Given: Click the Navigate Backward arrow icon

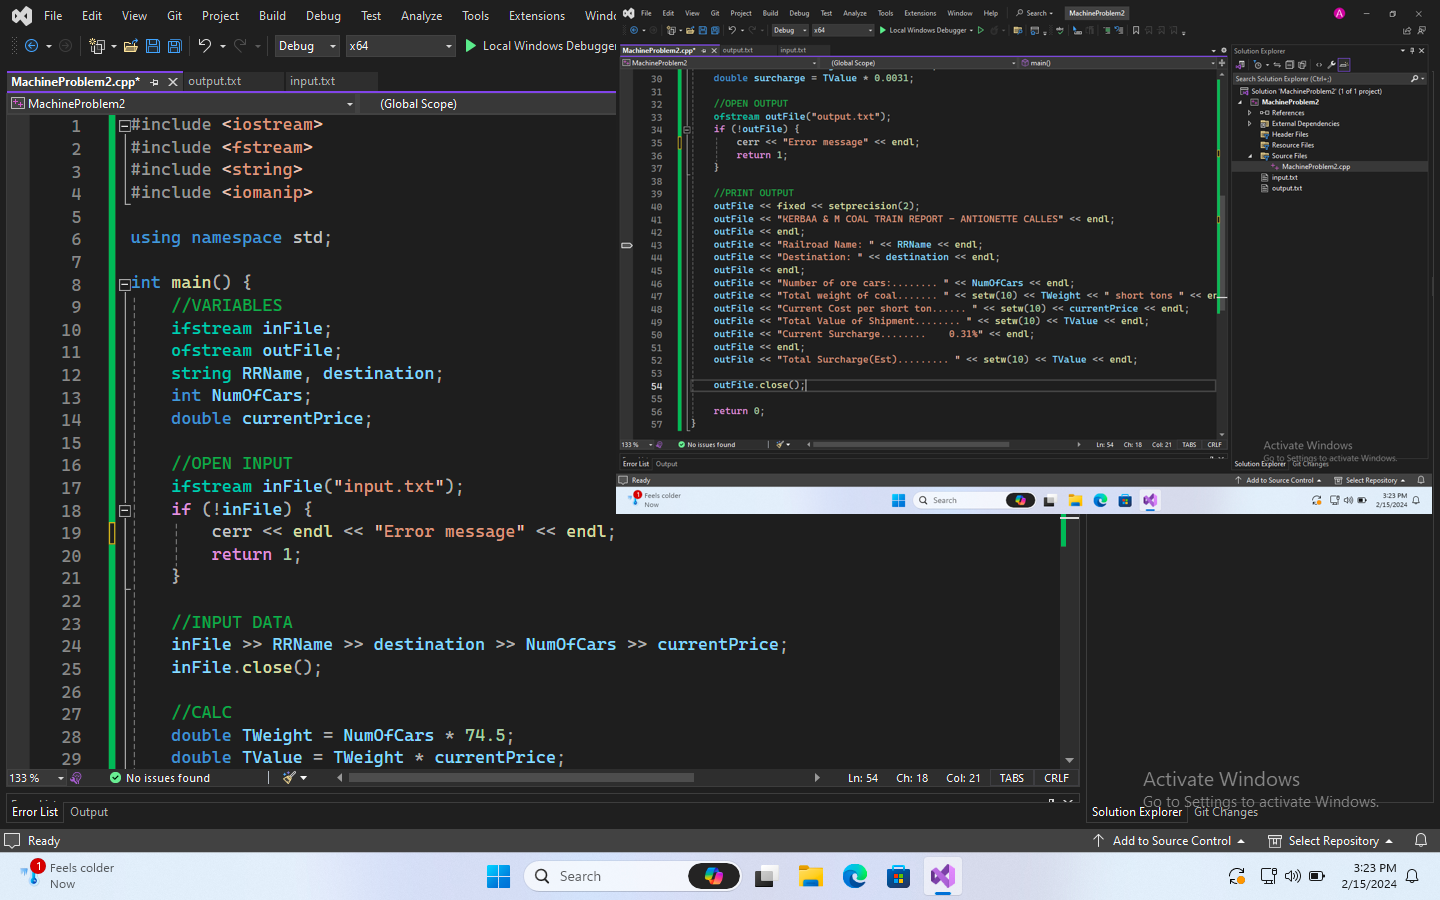Looking at the screenshot, I should point(31,44).
